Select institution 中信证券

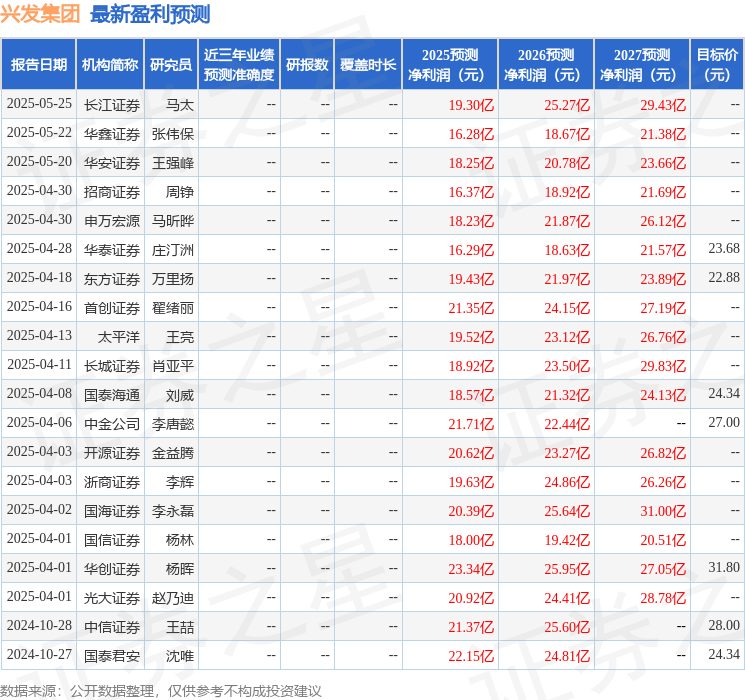point(112,627)
